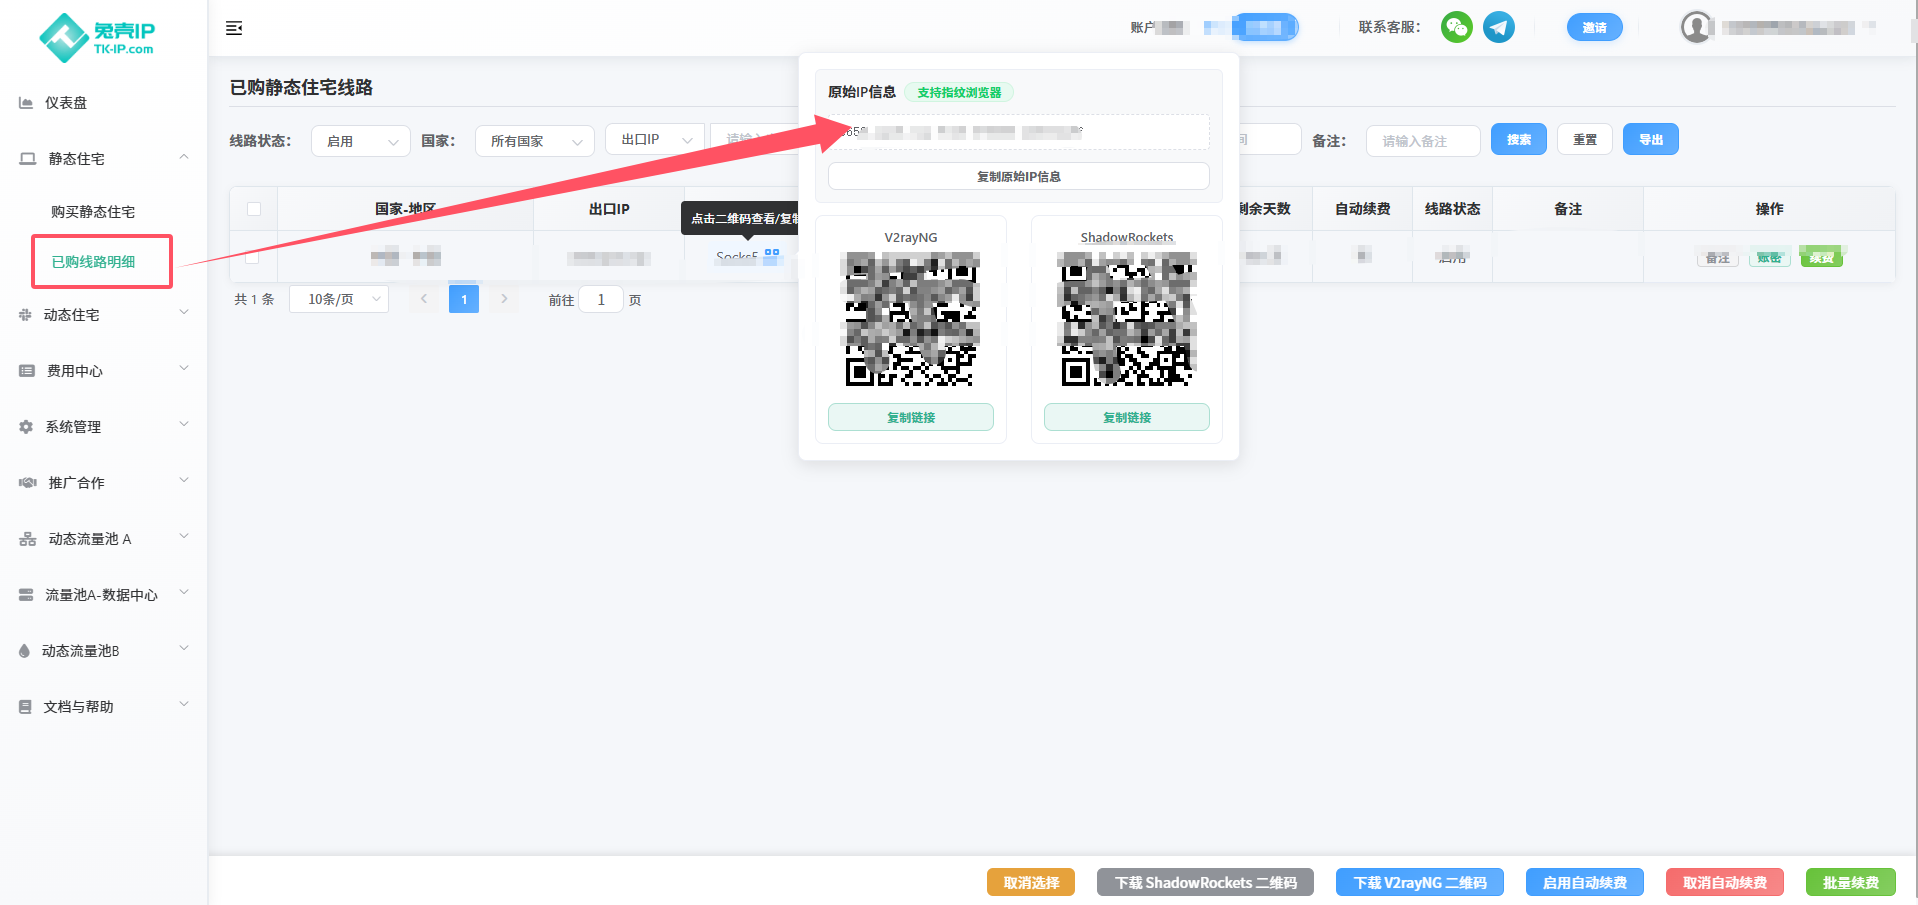Viewport: 1918px width, 905px height.
Task: Click the blue account balance badge
Action: tap(1265, 27)
